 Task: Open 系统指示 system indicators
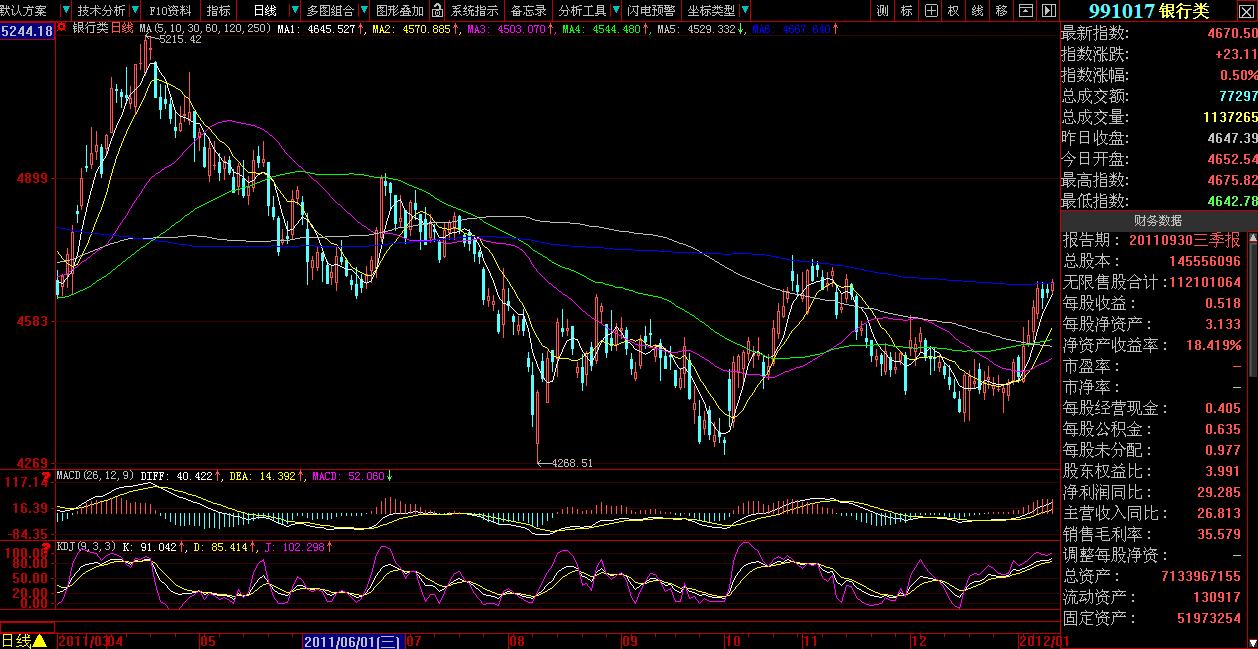(474, 10)
